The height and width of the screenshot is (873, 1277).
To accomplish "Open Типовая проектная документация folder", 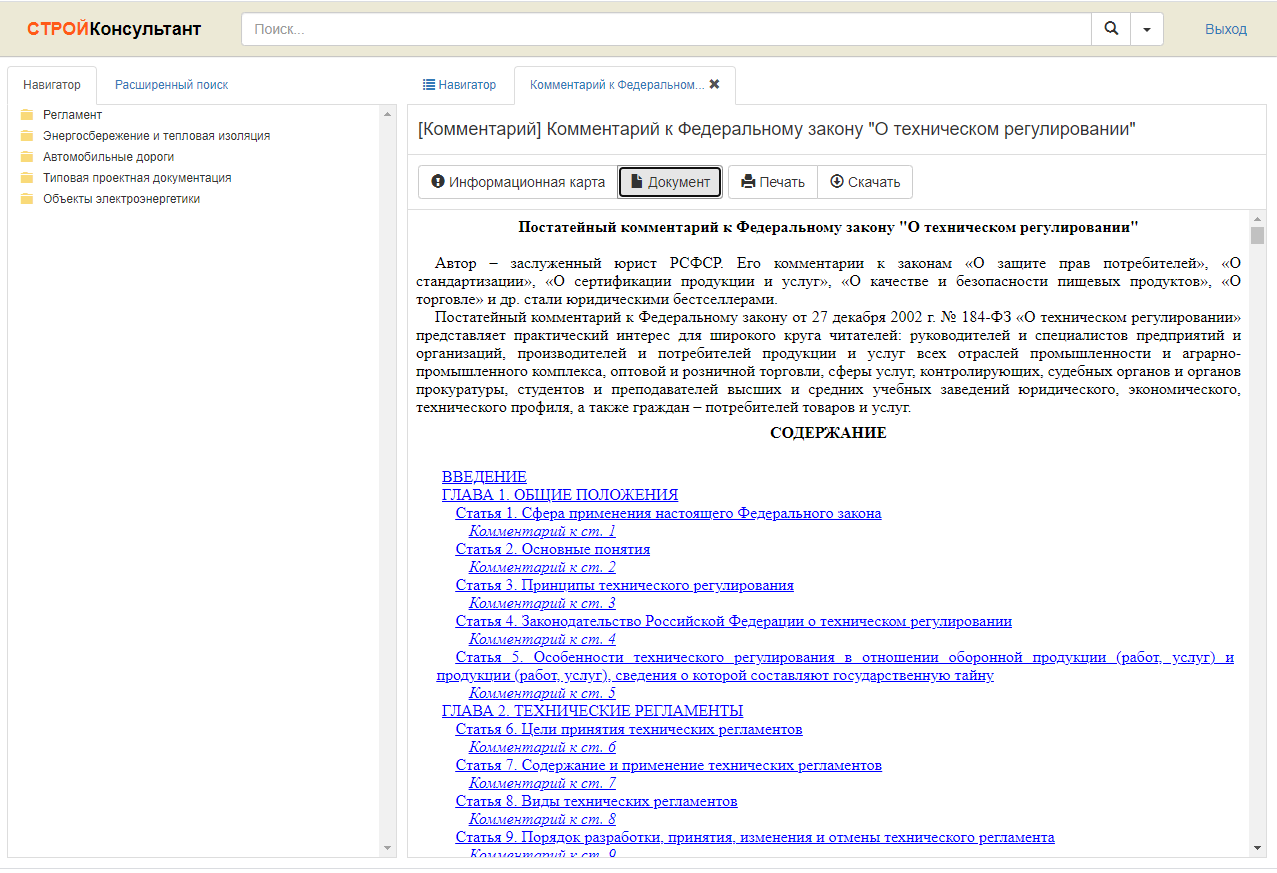I will pos(137,178).
